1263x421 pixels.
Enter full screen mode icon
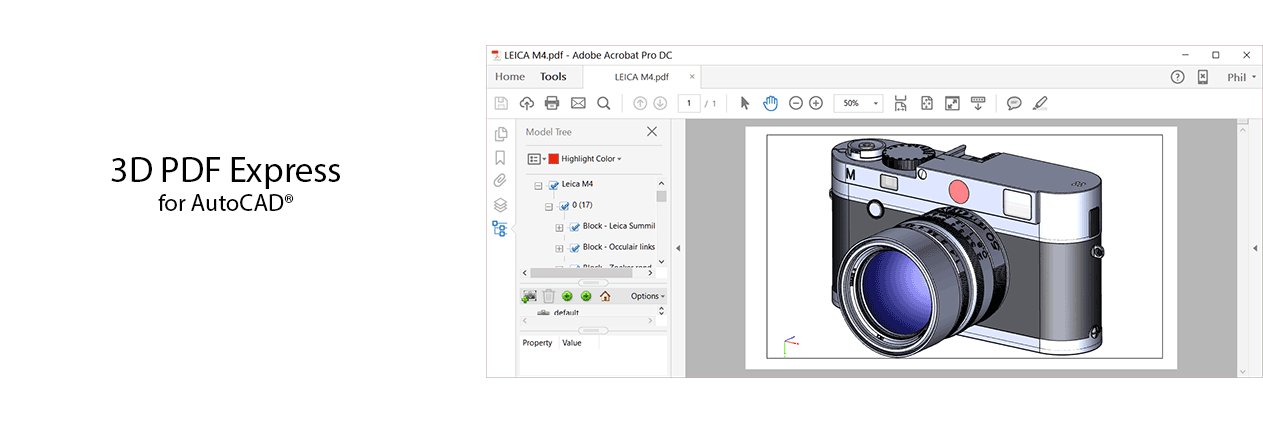click(953, 103)
